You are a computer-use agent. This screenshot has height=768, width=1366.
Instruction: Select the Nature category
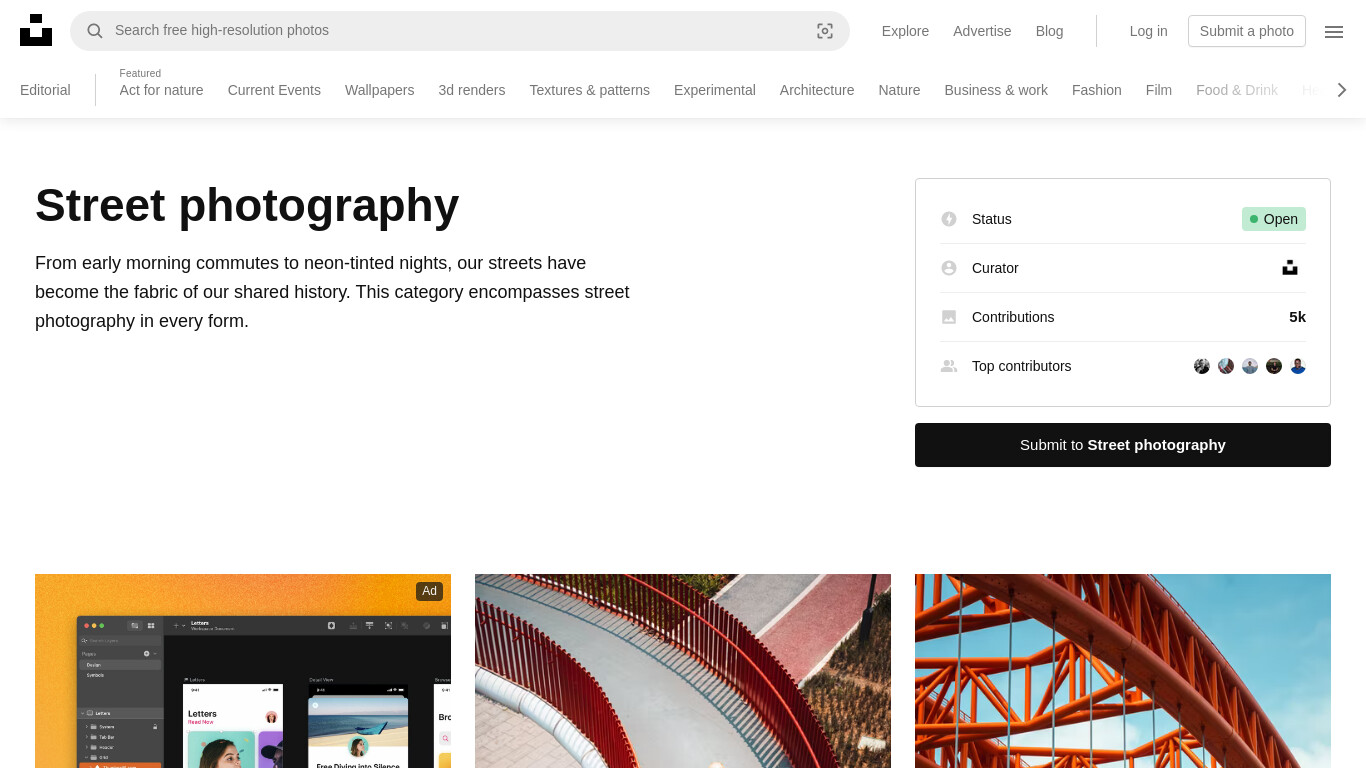point(899,90)
